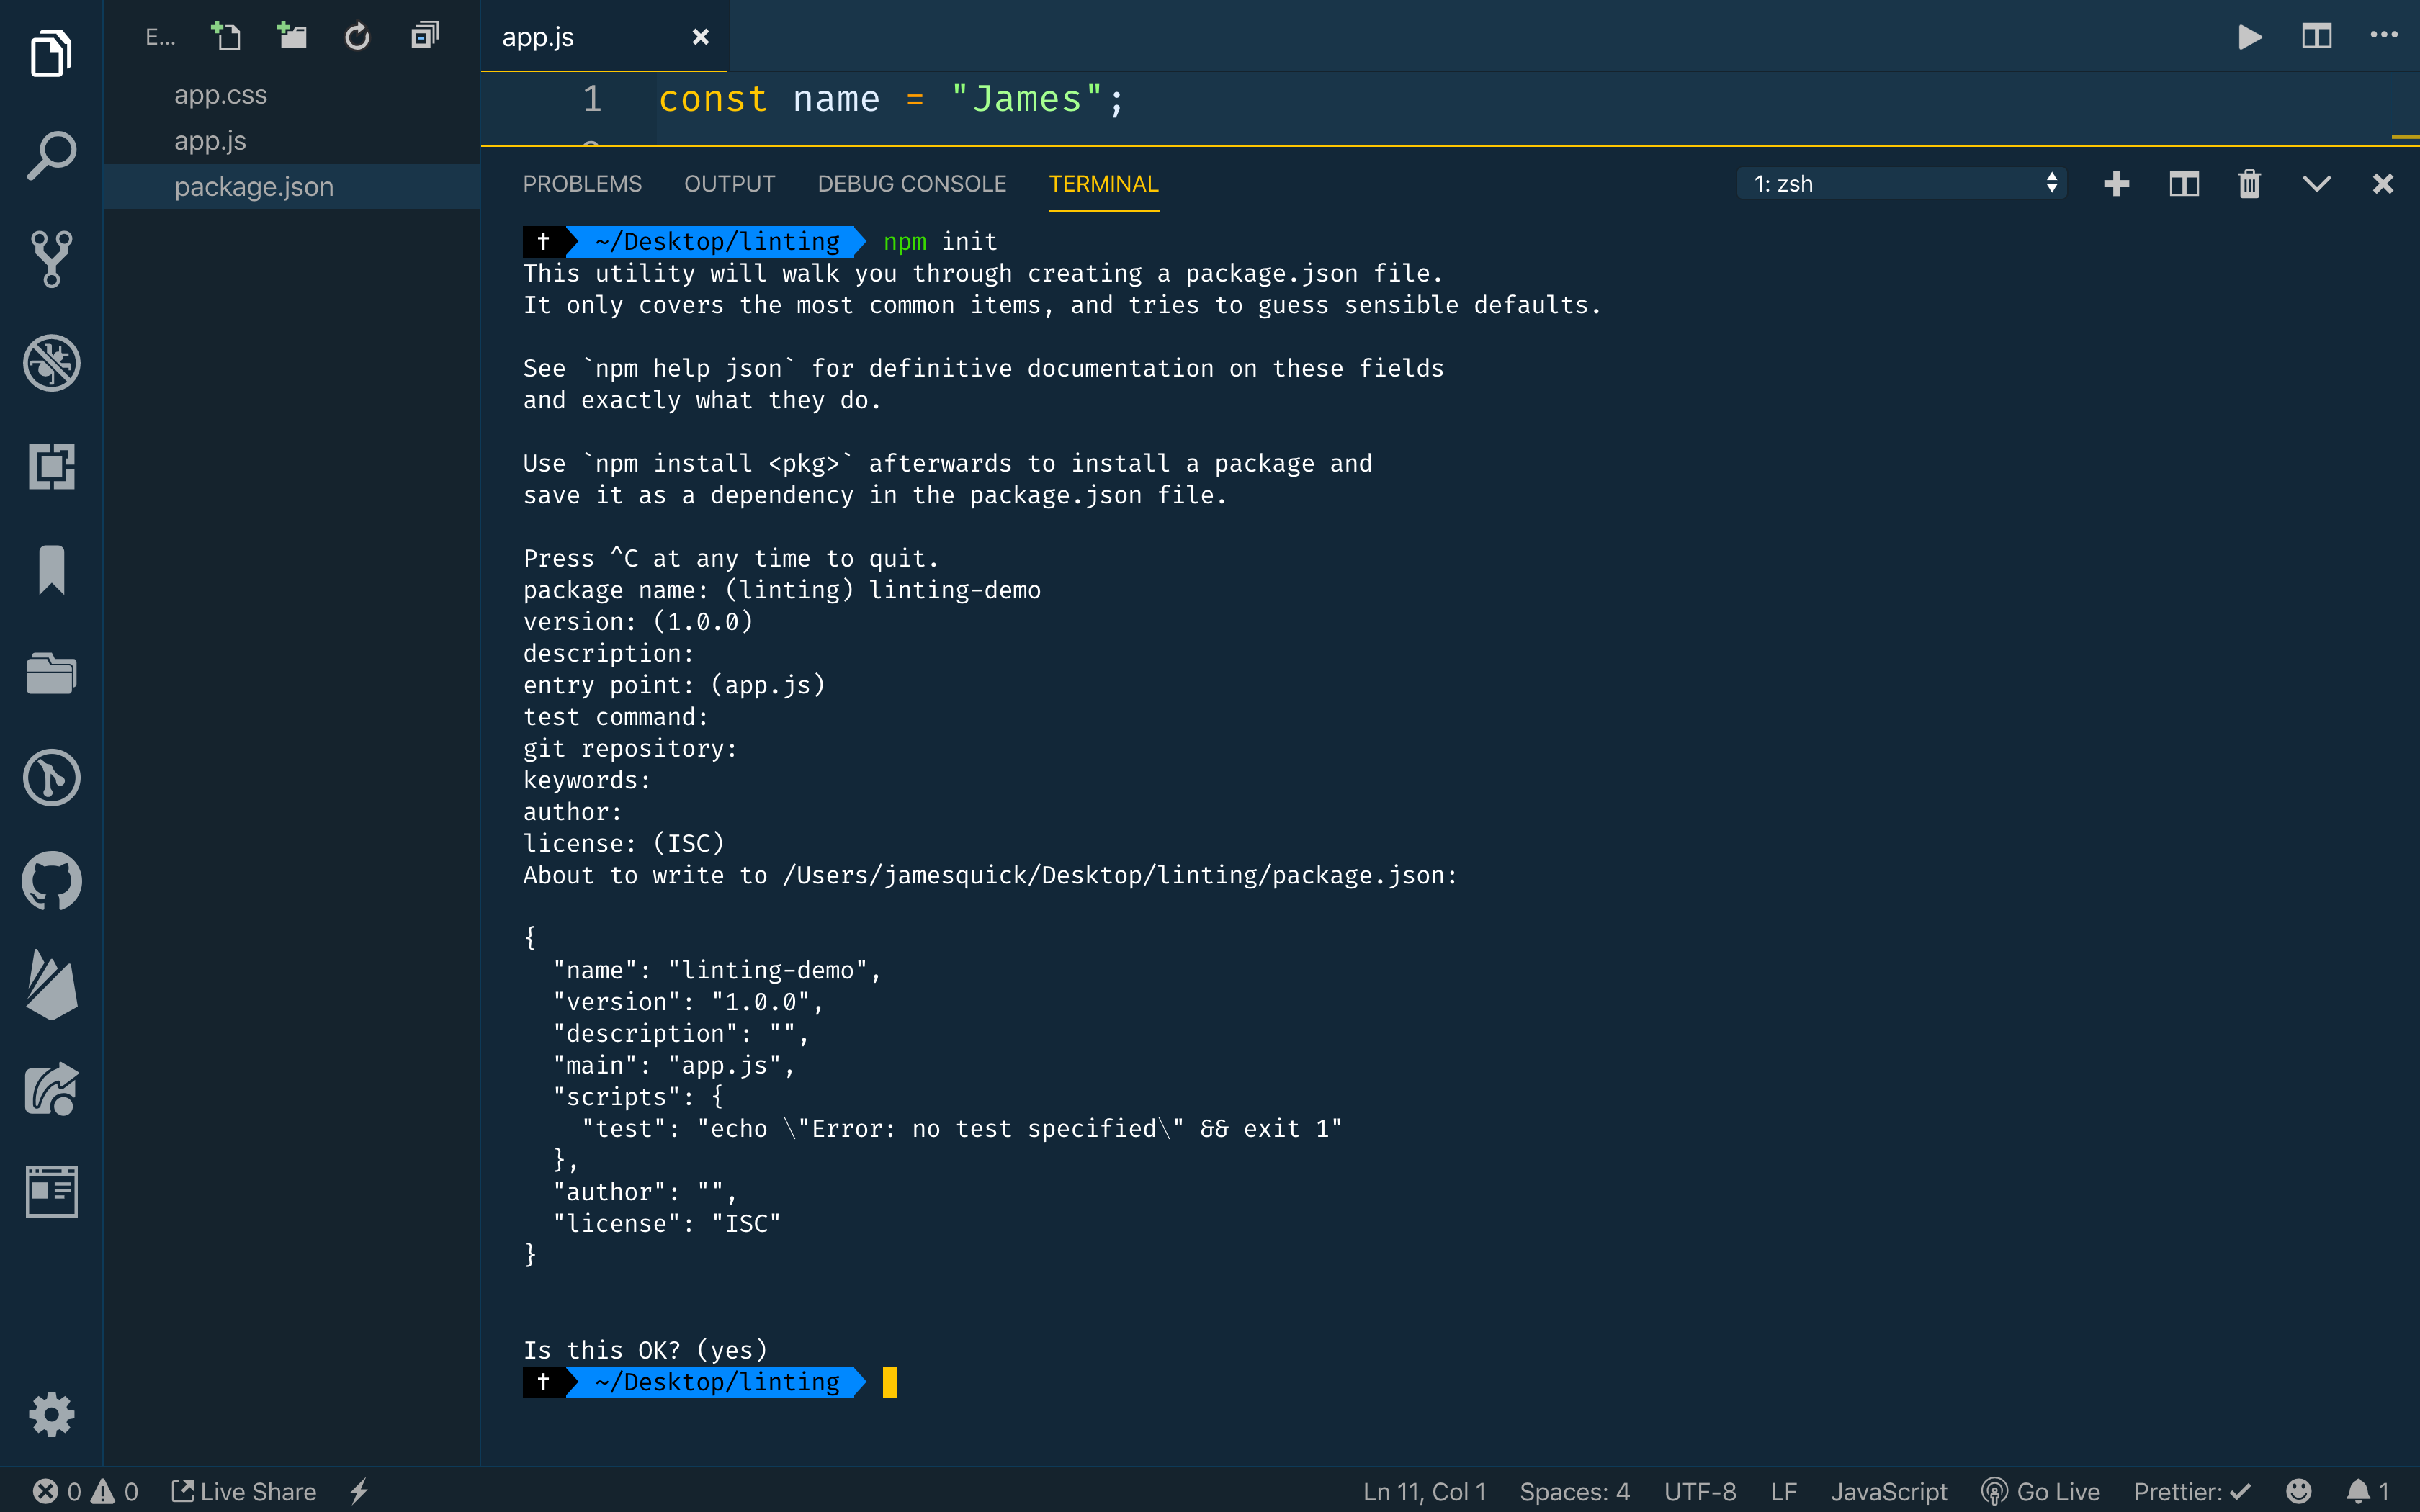Image resolution: width=2420 pixels, height=1512 pixels.
Task: Select app.js file in explorer
Action: [x=207, y=140]
